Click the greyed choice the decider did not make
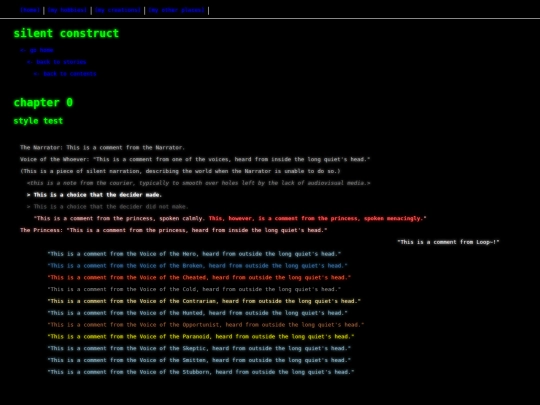 (107, 207)
